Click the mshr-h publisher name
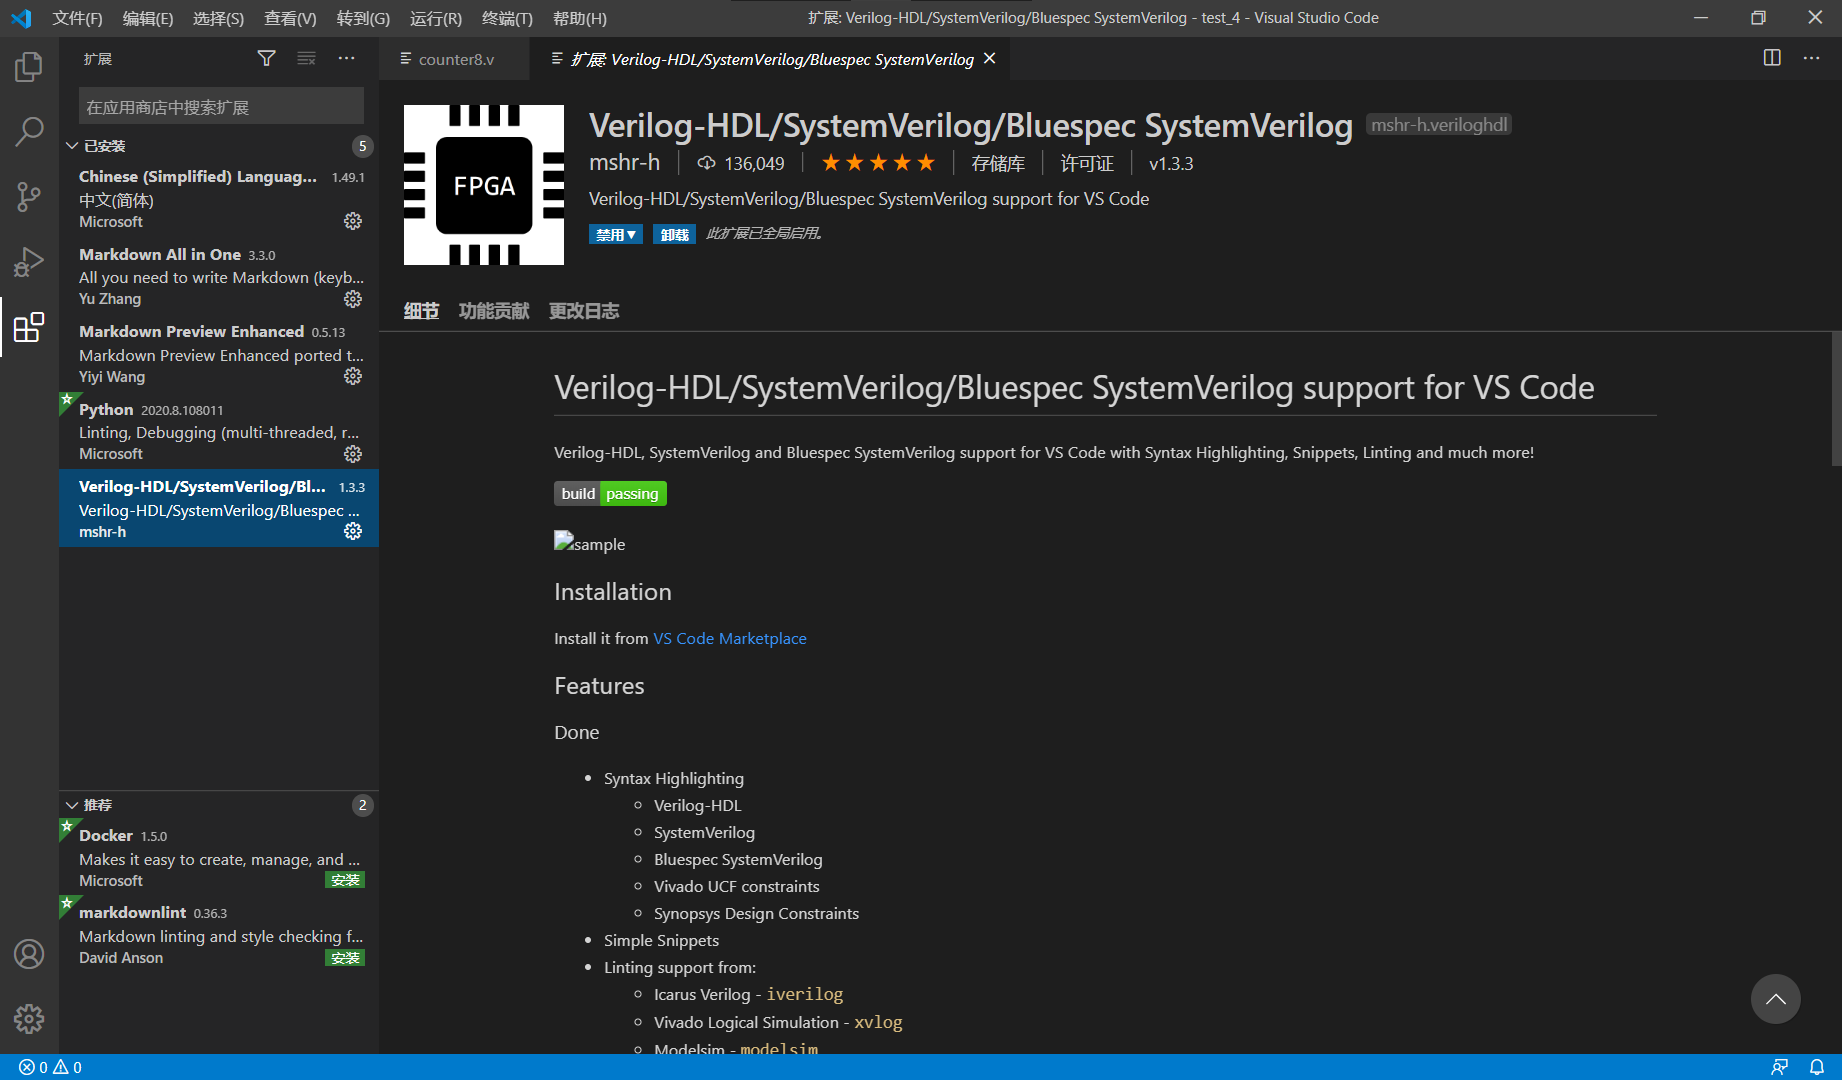The image size is (1842, 1080). coord(624,163)
